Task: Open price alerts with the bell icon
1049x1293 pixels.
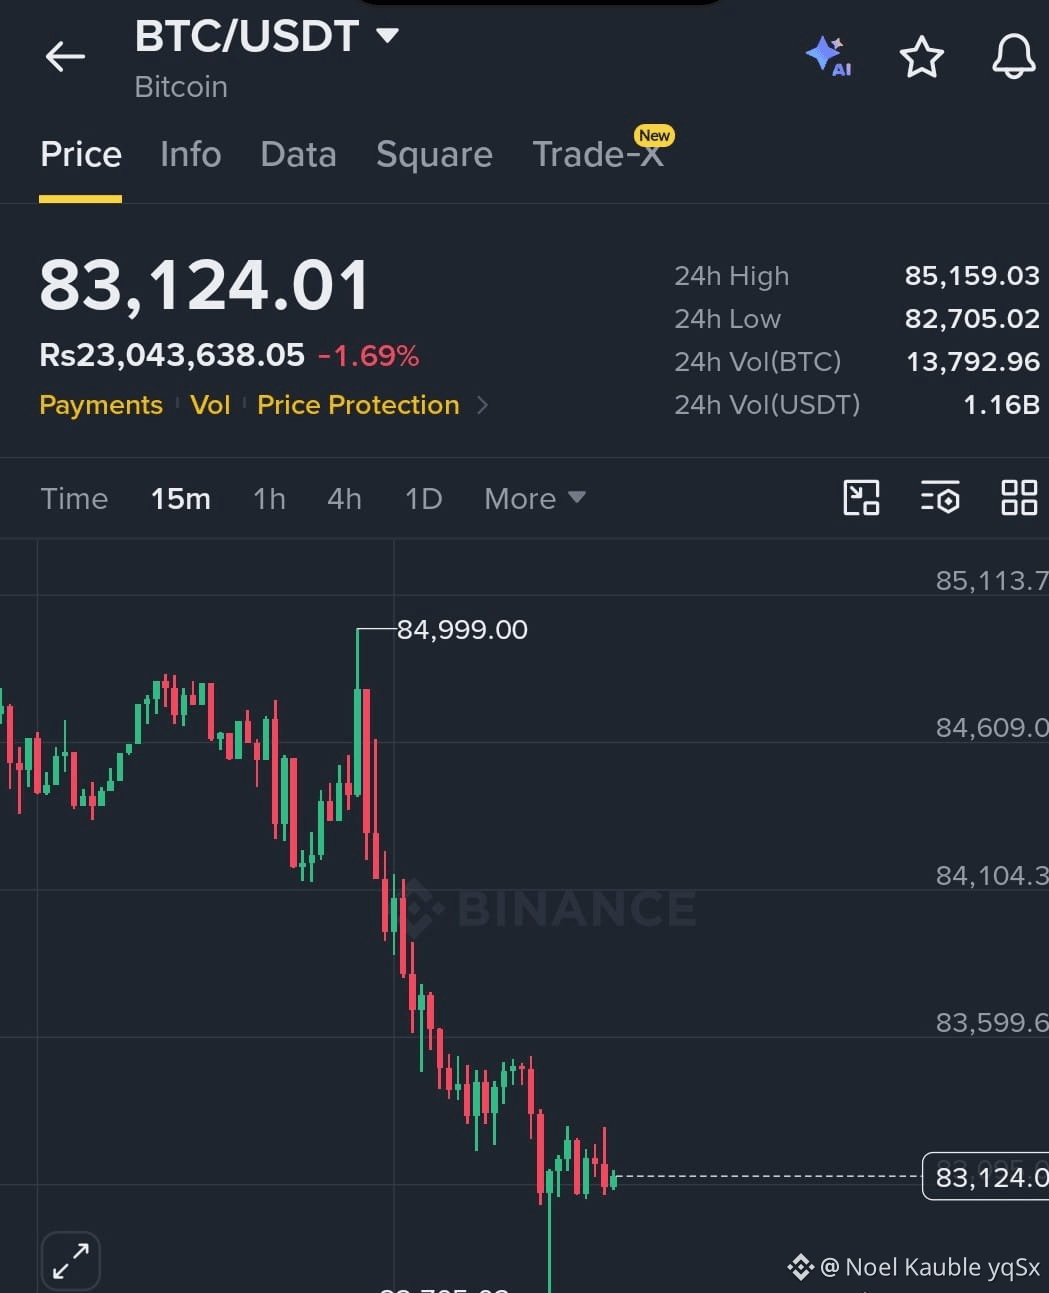Action: pyautogui.click(x=1013, y=56)
